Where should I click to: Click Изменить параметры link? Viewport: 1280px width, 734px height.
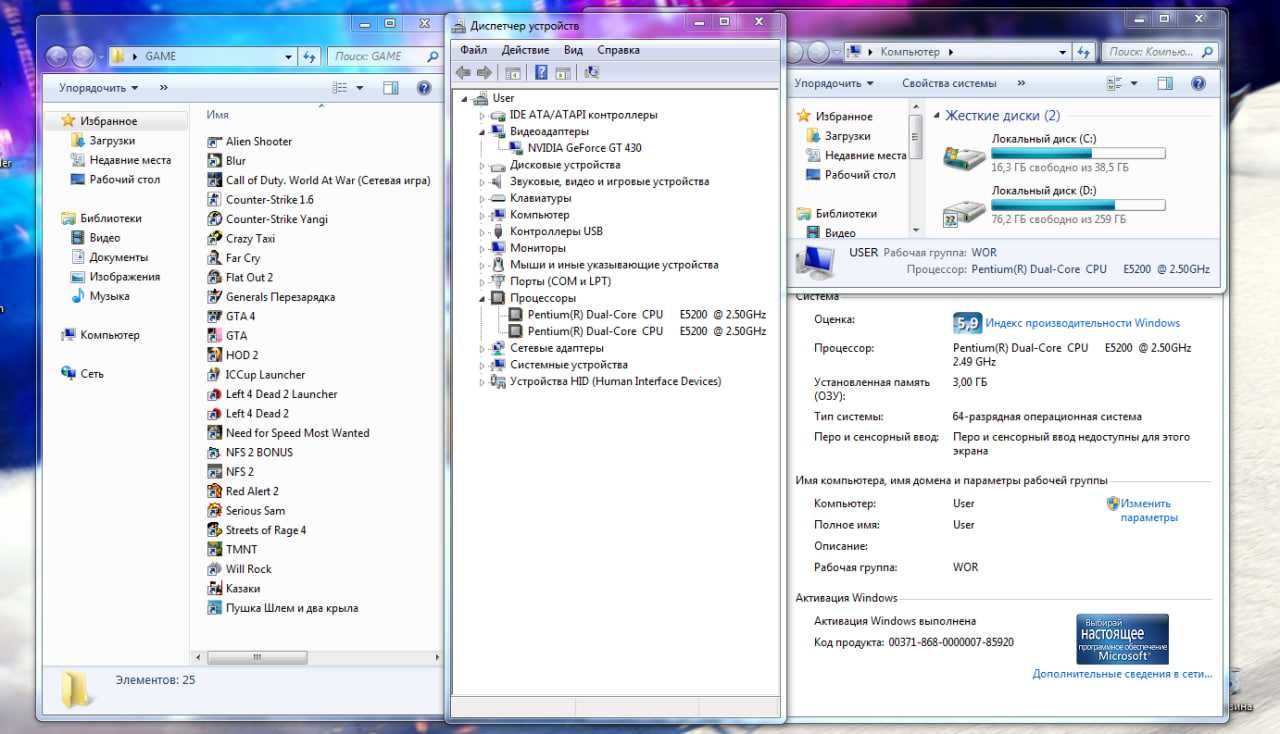1149,510
